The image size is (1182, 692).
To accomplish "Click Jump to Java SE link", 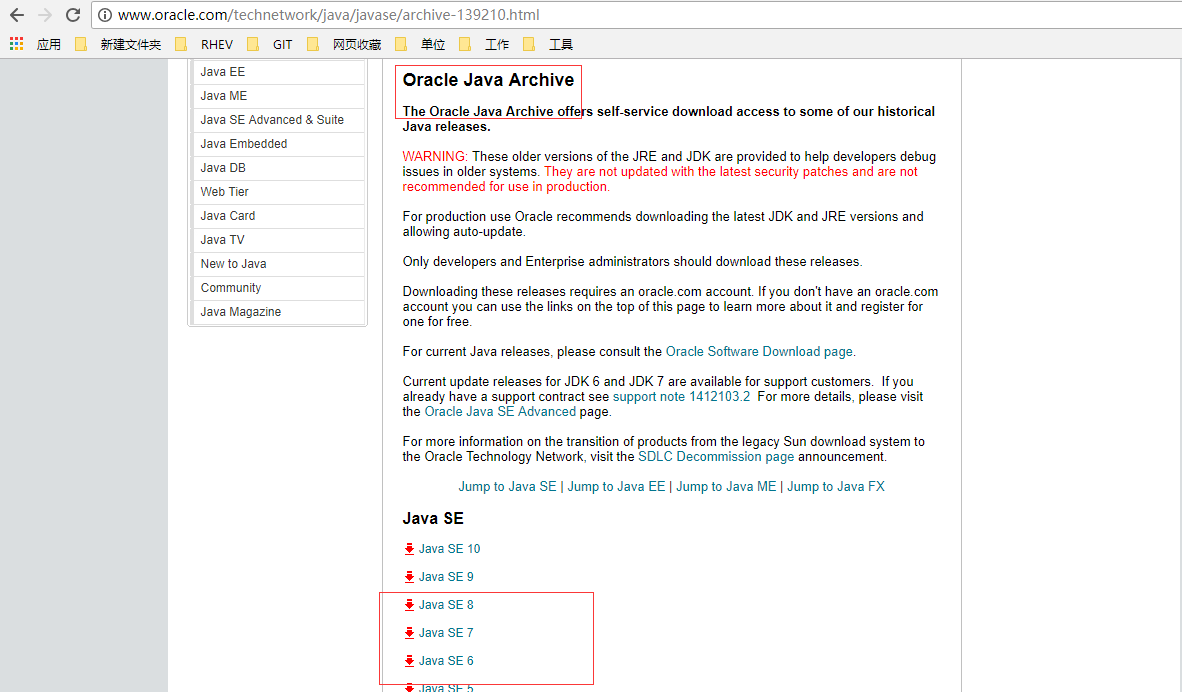I will click(x=507, y=487).
